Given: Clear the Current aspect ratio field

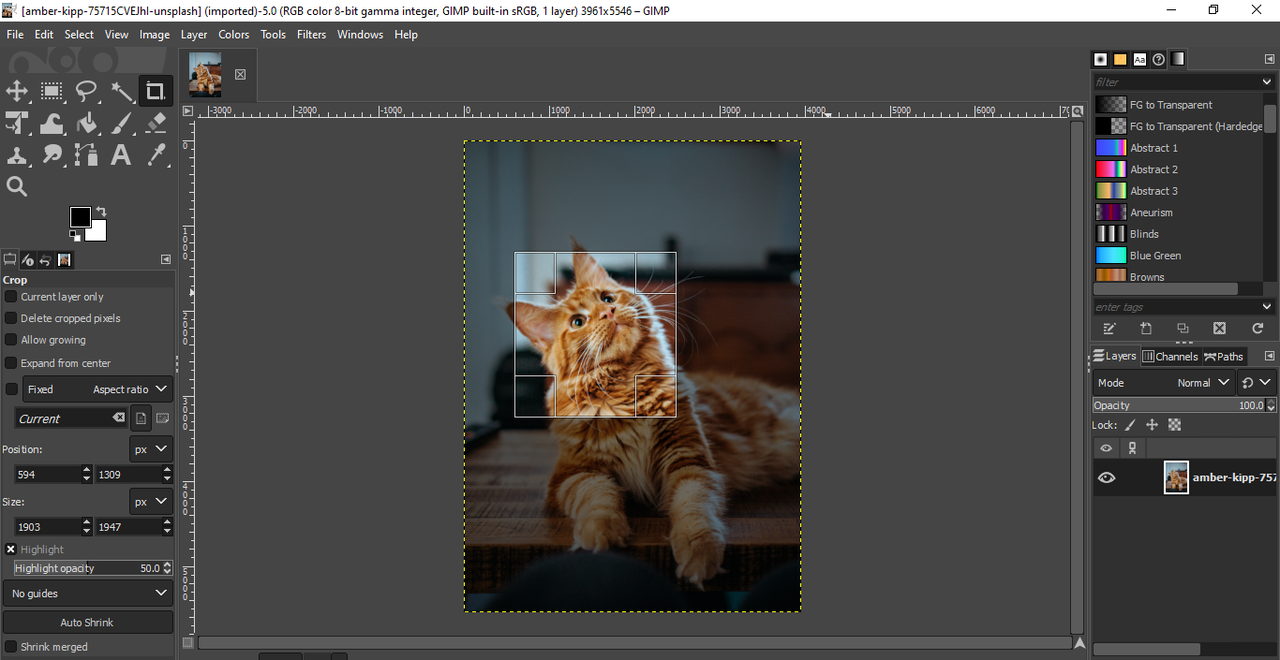Looking at the screenshot, I should [x=118, y=418].
